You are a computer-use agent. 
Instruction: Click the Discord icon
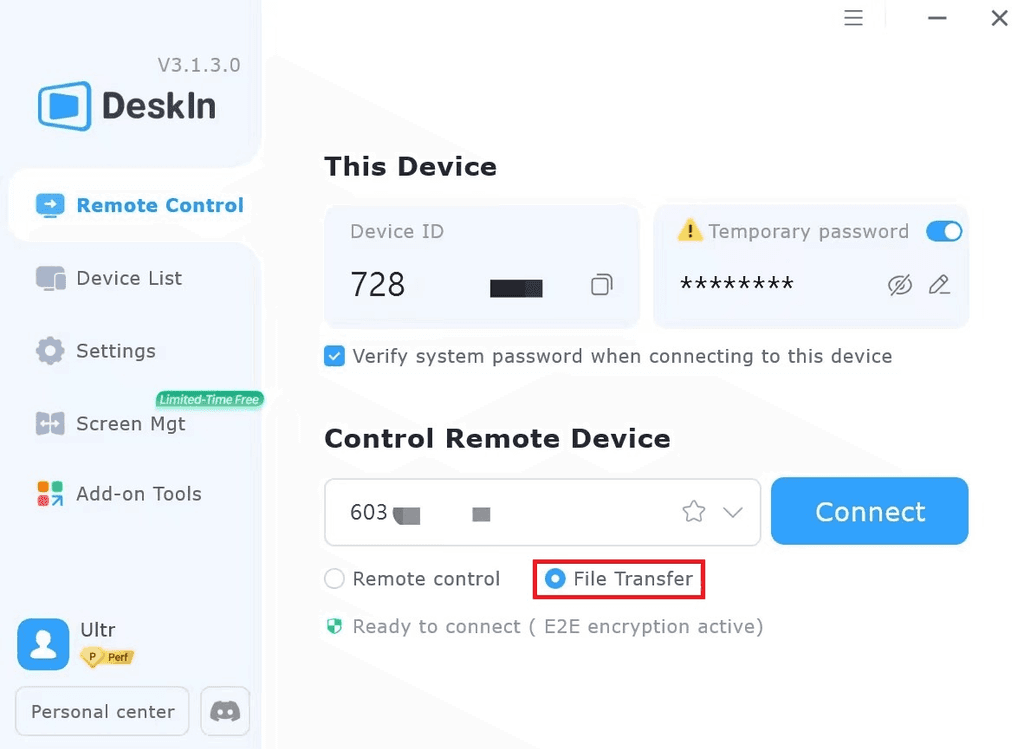click(x=224, y=711)
